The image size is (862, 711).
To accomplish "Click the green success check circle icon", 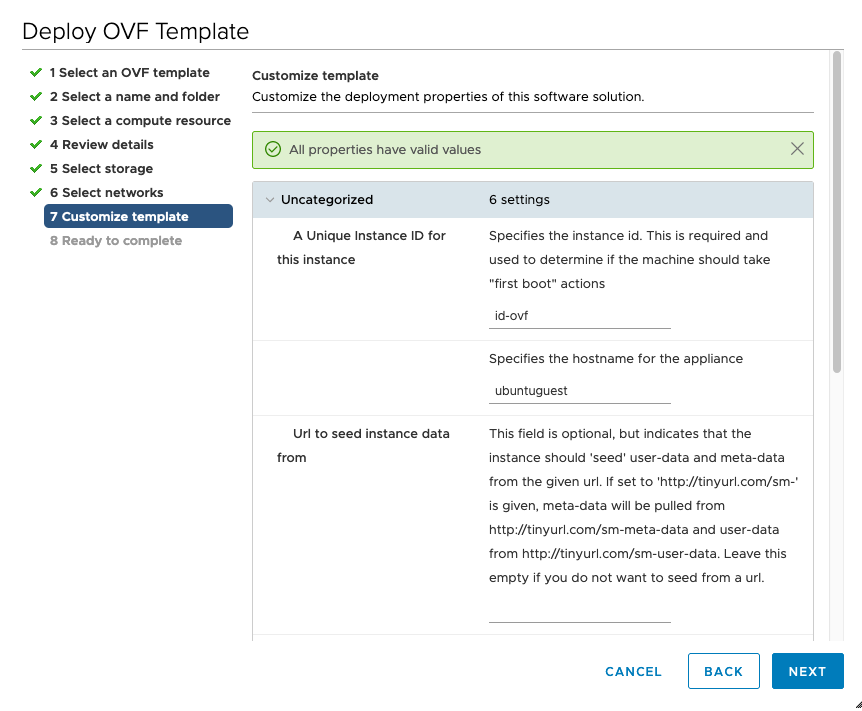I will point(273,150).
